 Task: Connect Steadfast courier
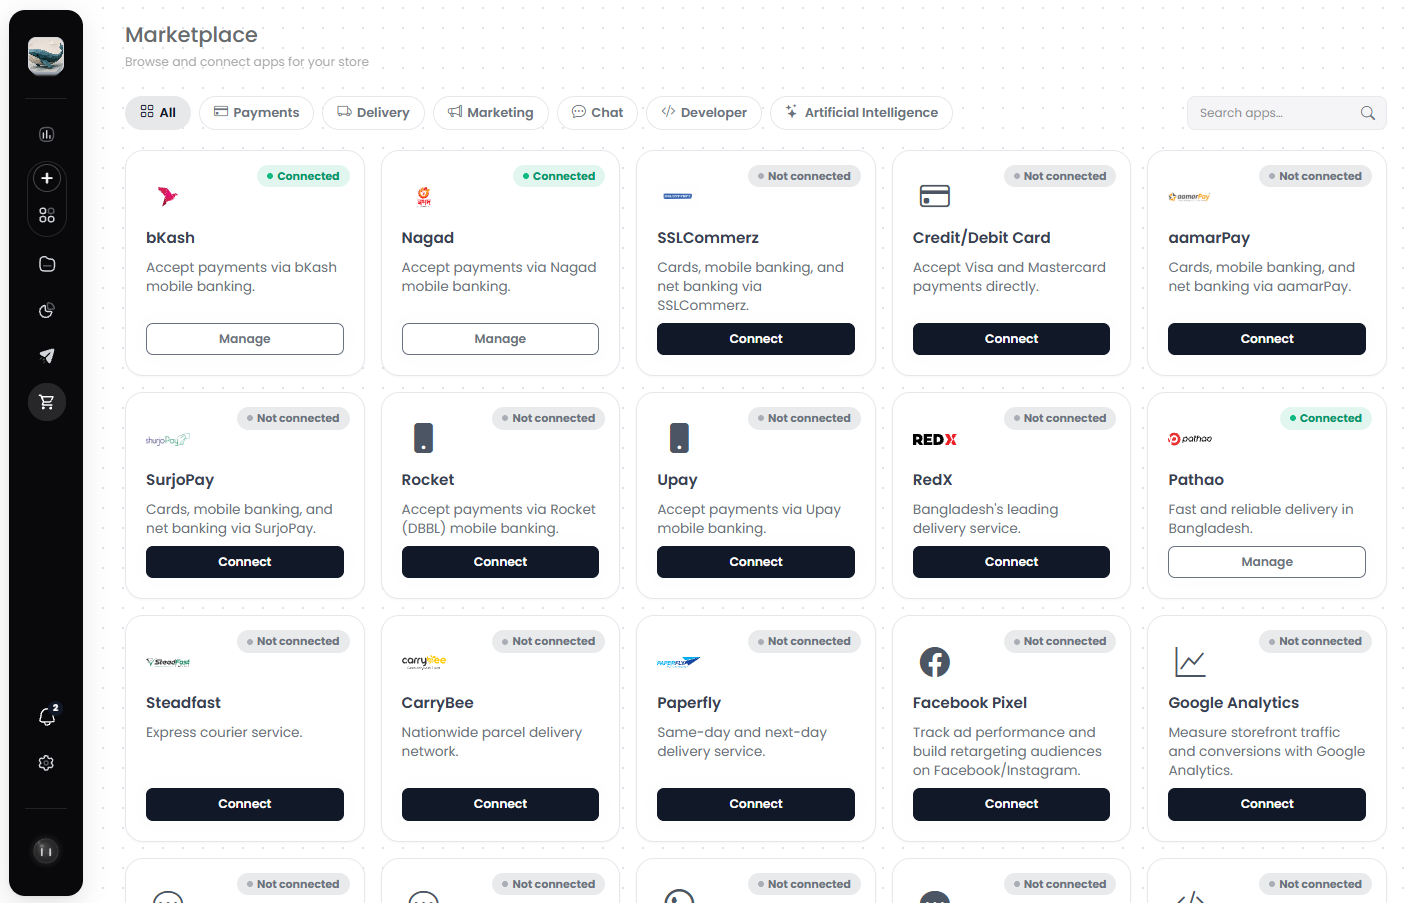(x=245, y=804)
